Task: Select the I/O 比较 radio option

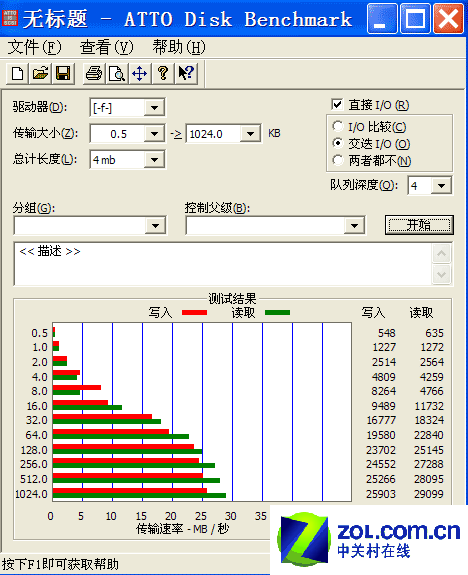Action: 337,126
